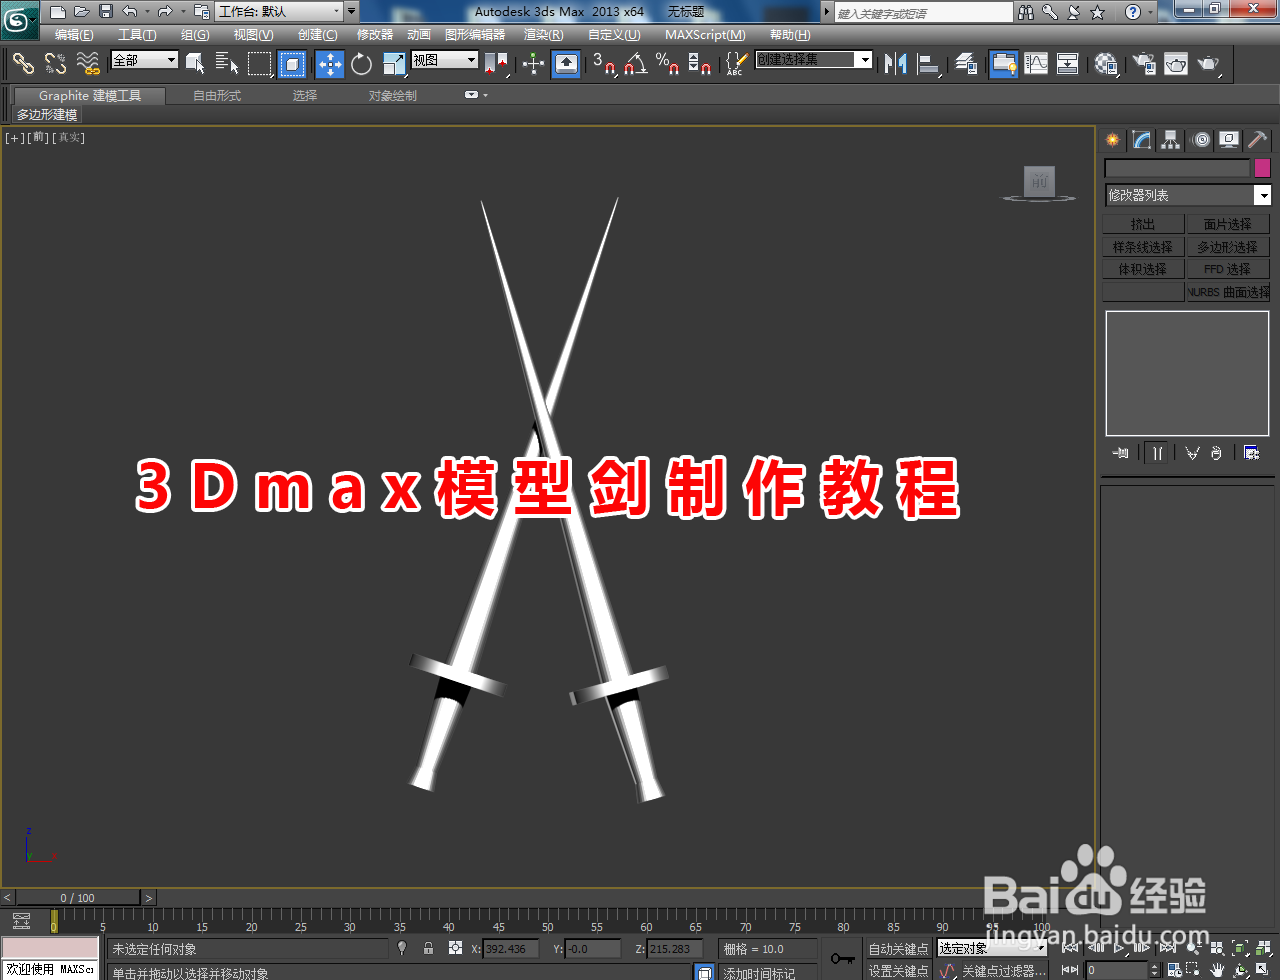Toggle the Percent Snap button

668,64
